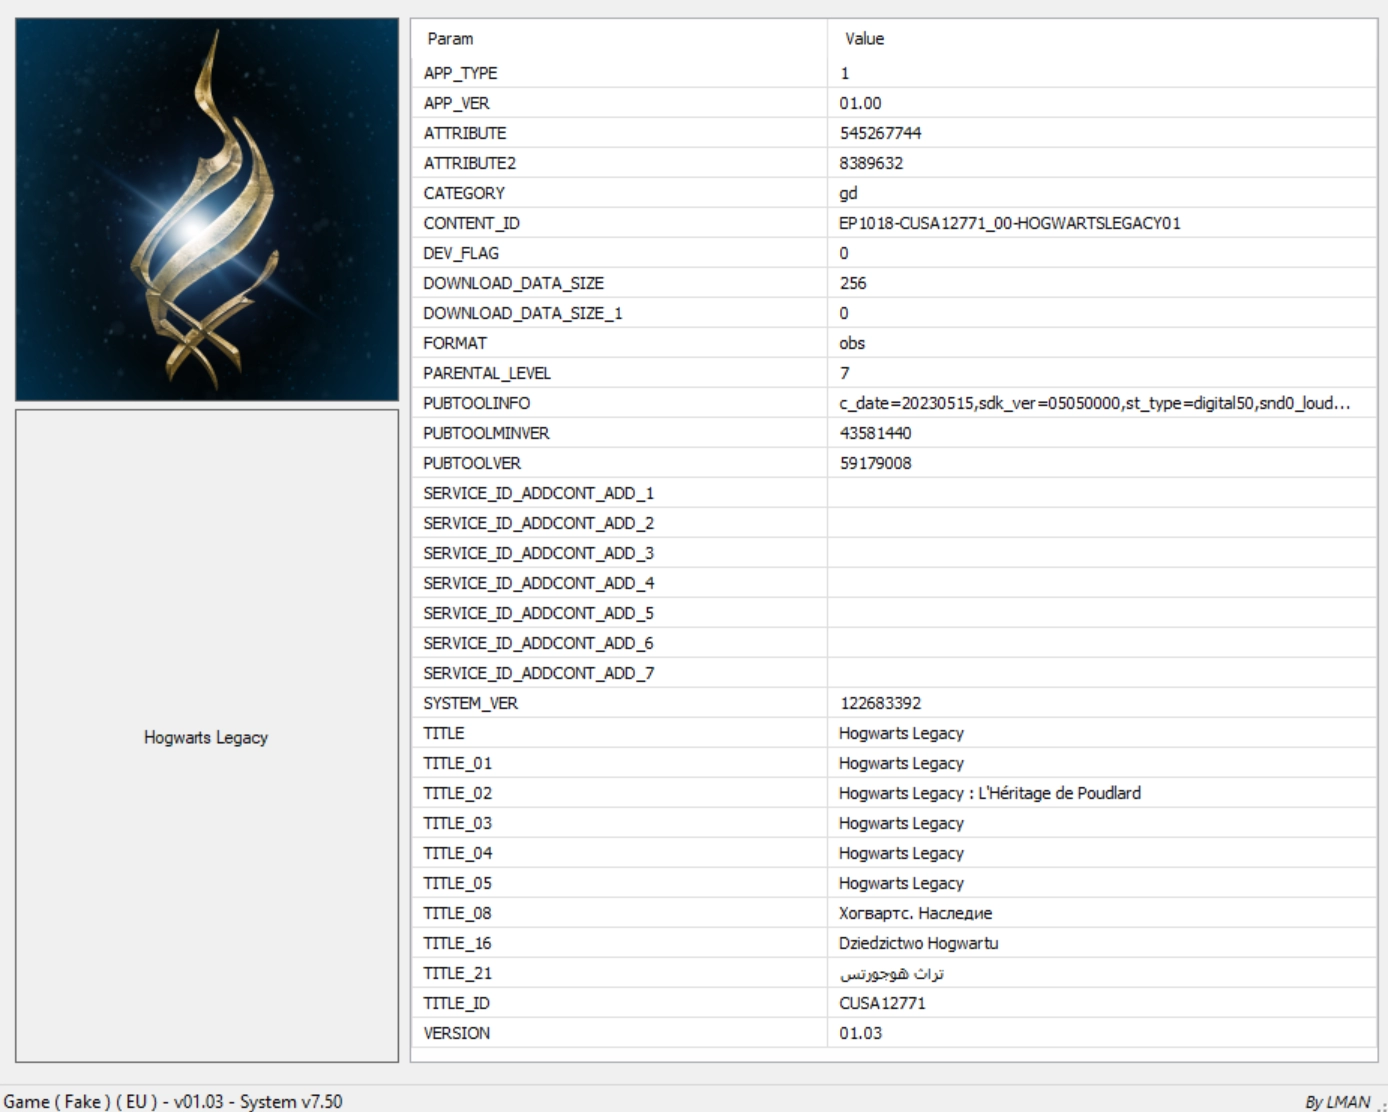Image resolution: width=1388 pixels, height=1112 pixels.
Task: Select the APP_VER parameter row
Action: pyautogui.click(x=457, y=103)
